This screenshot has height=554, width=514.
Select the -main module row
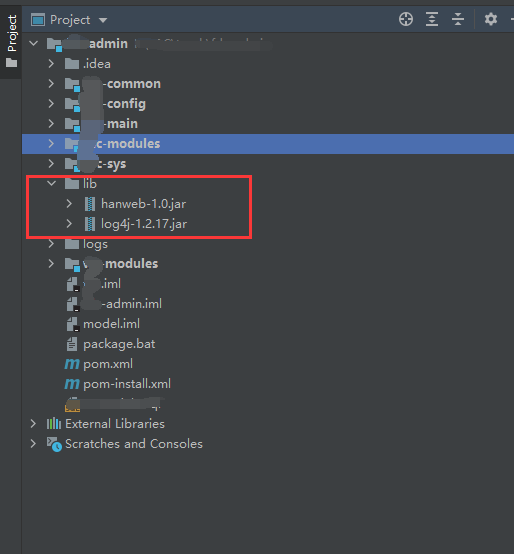click(x=268, y=124)
